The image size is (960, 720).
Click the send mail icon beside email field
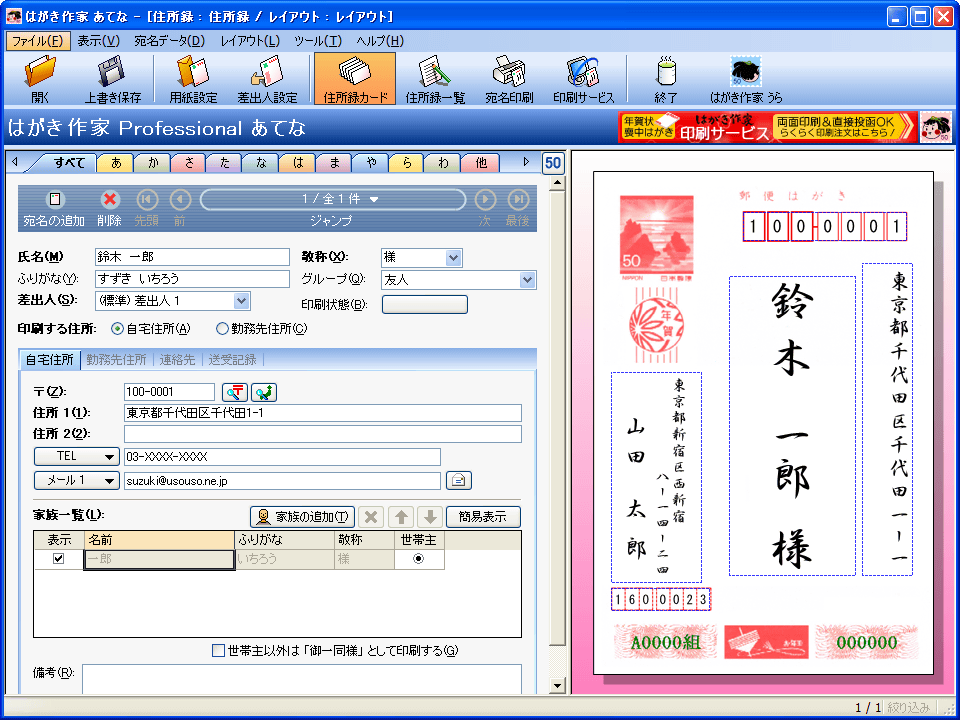(x=459, y=481)
